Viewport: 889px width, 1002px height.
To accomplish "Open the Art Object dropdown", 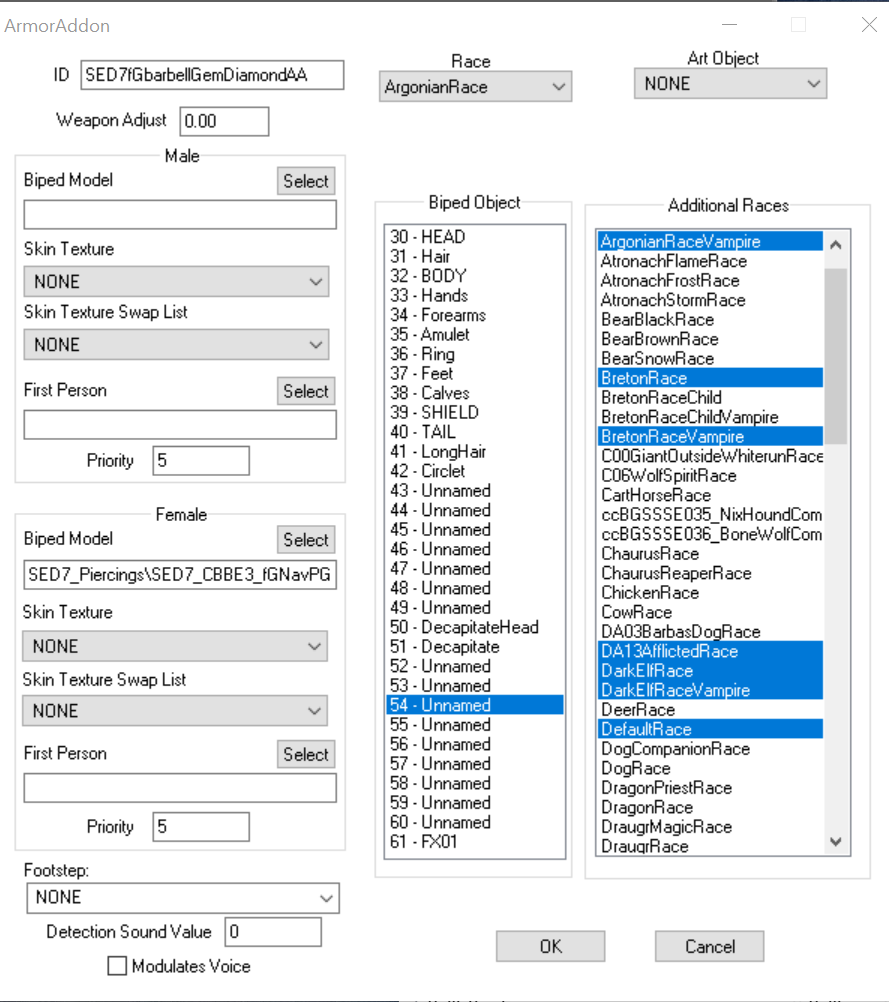I will 730,84.
